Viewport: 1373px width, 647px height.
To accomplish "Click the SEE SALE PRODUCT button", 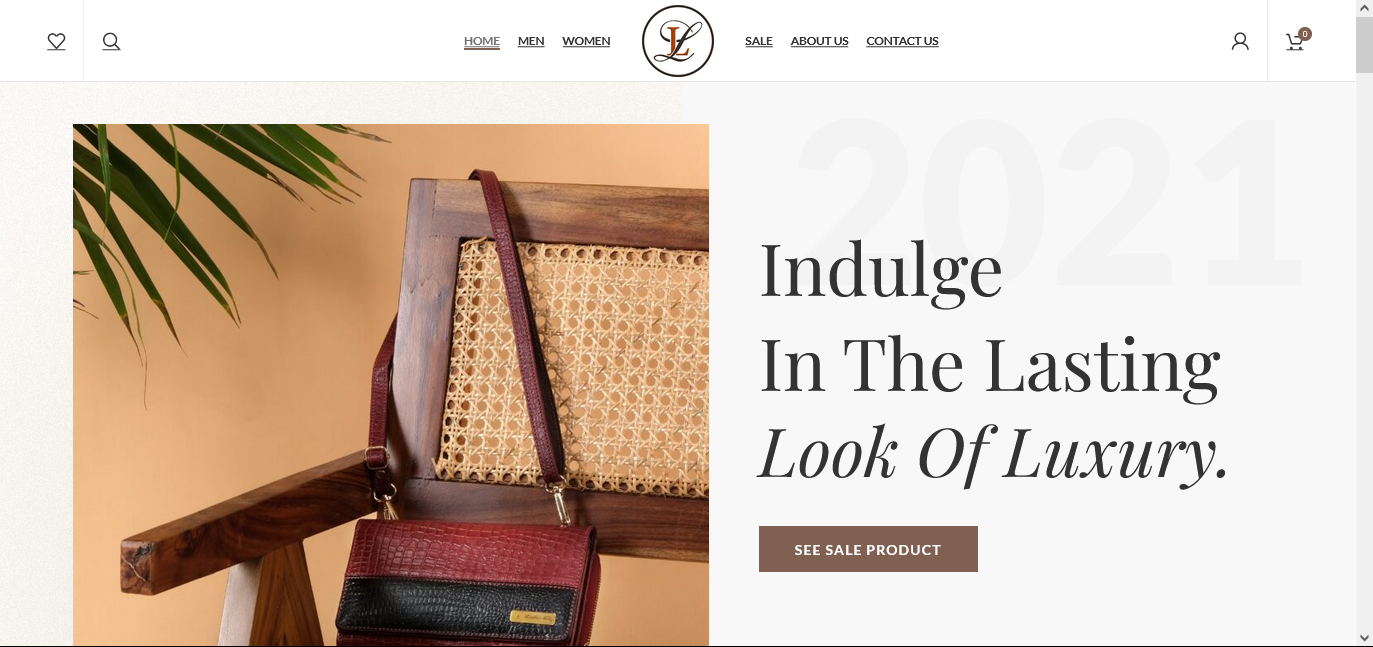I will click(x=868, y=549).
